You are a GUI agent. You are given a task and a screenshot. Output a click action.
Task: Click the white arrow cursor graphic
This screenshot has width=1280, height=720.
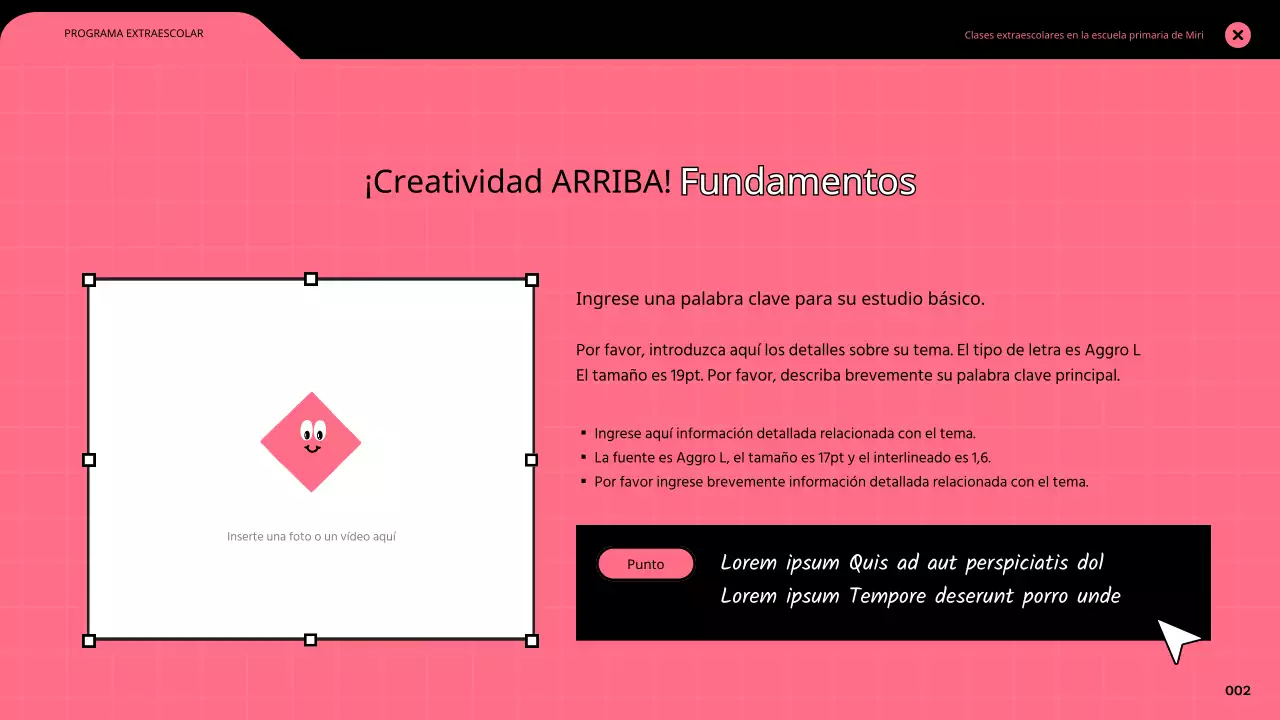tap(1178, 640)
